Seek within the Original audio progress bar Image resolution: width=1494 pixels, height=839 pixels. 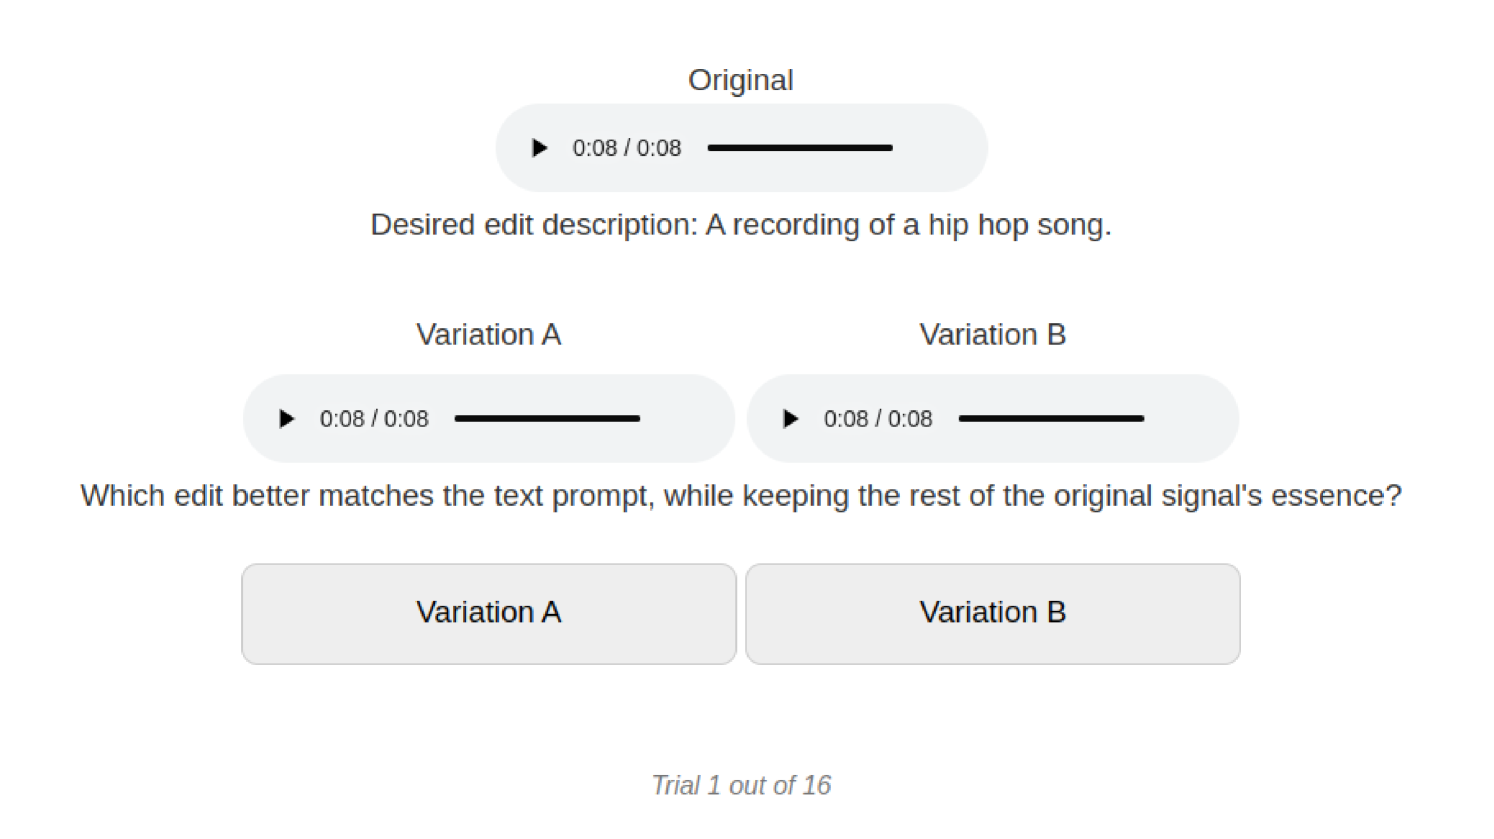[x=799, y=148]
